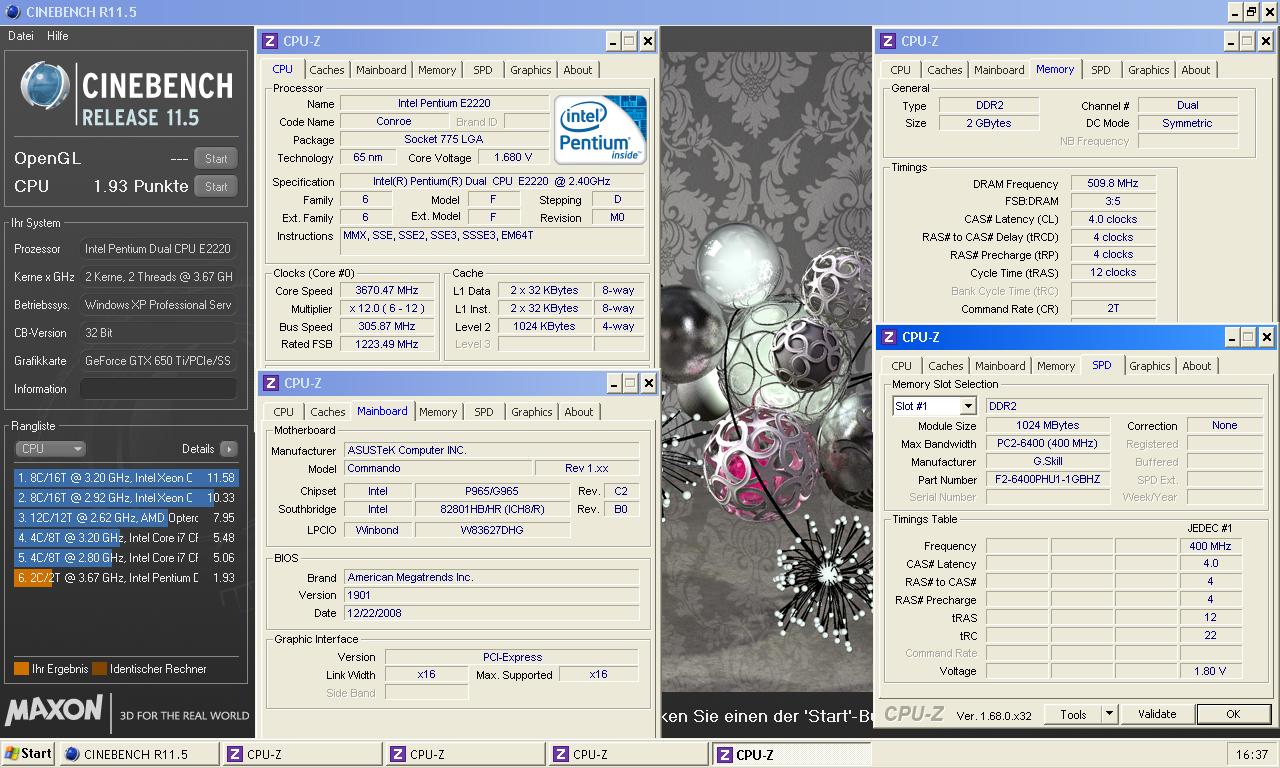Screen dimensions: 1280x768
Task: Click the Validate button
Action: [x=1157, y=714]
